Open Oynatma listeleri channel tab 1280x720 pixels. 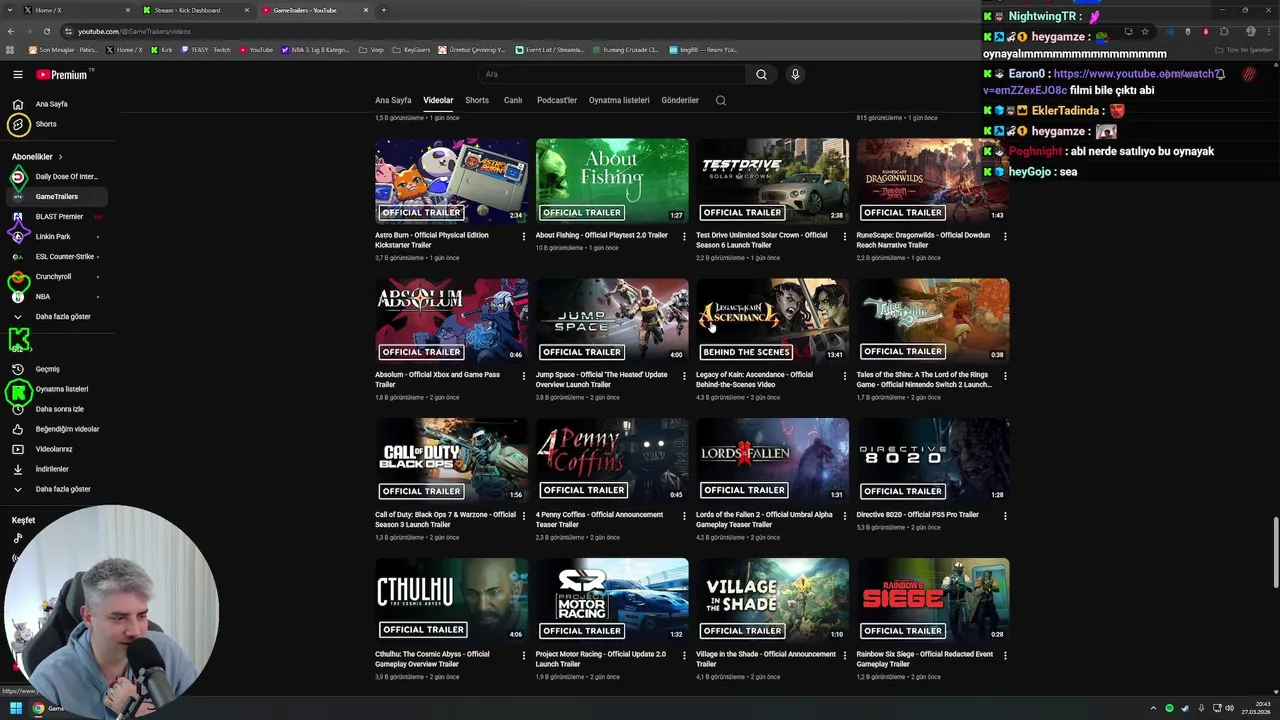coord(619,100)
